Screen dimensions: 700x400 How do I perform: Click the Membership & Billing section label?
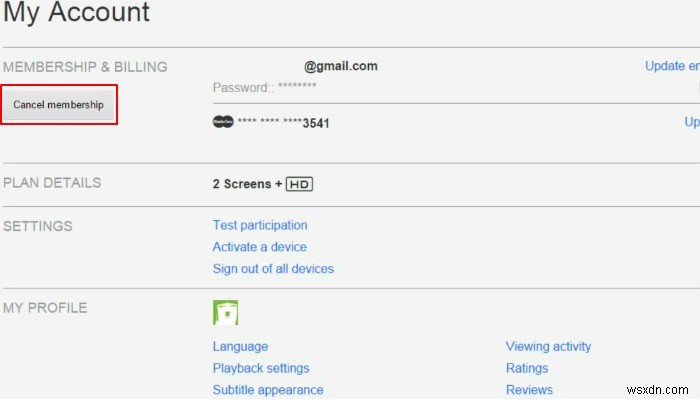[85, 67]
